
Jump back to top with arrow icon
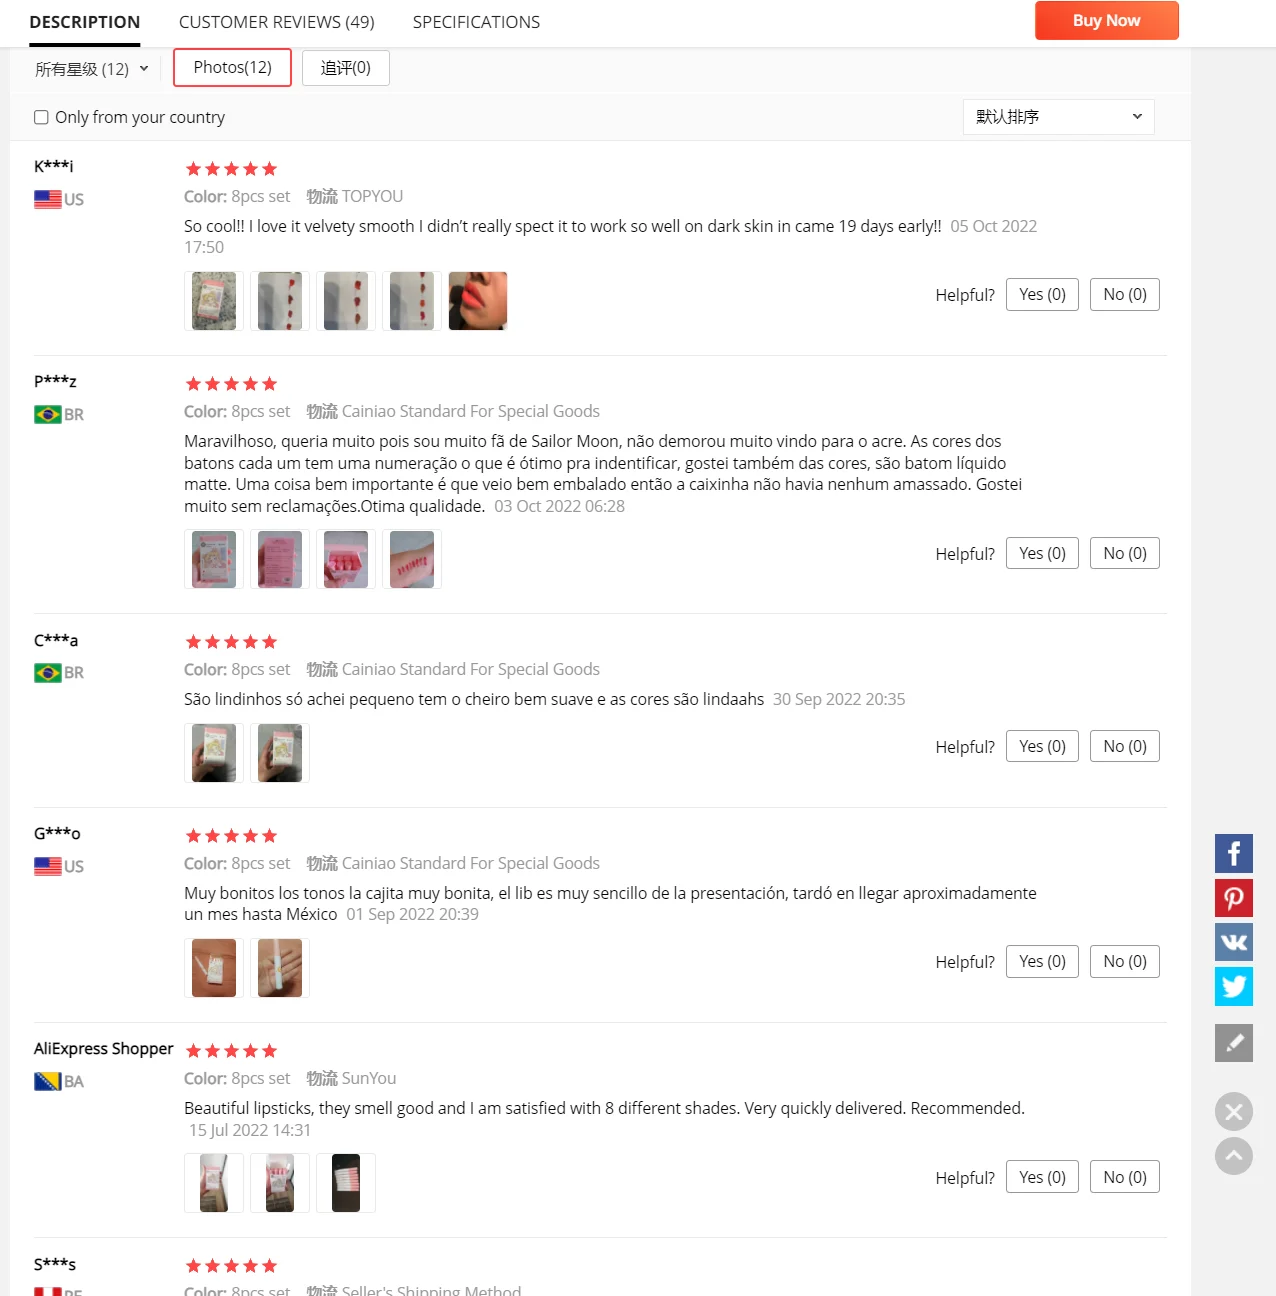pyautogui.click(x=1234, y=1156)
